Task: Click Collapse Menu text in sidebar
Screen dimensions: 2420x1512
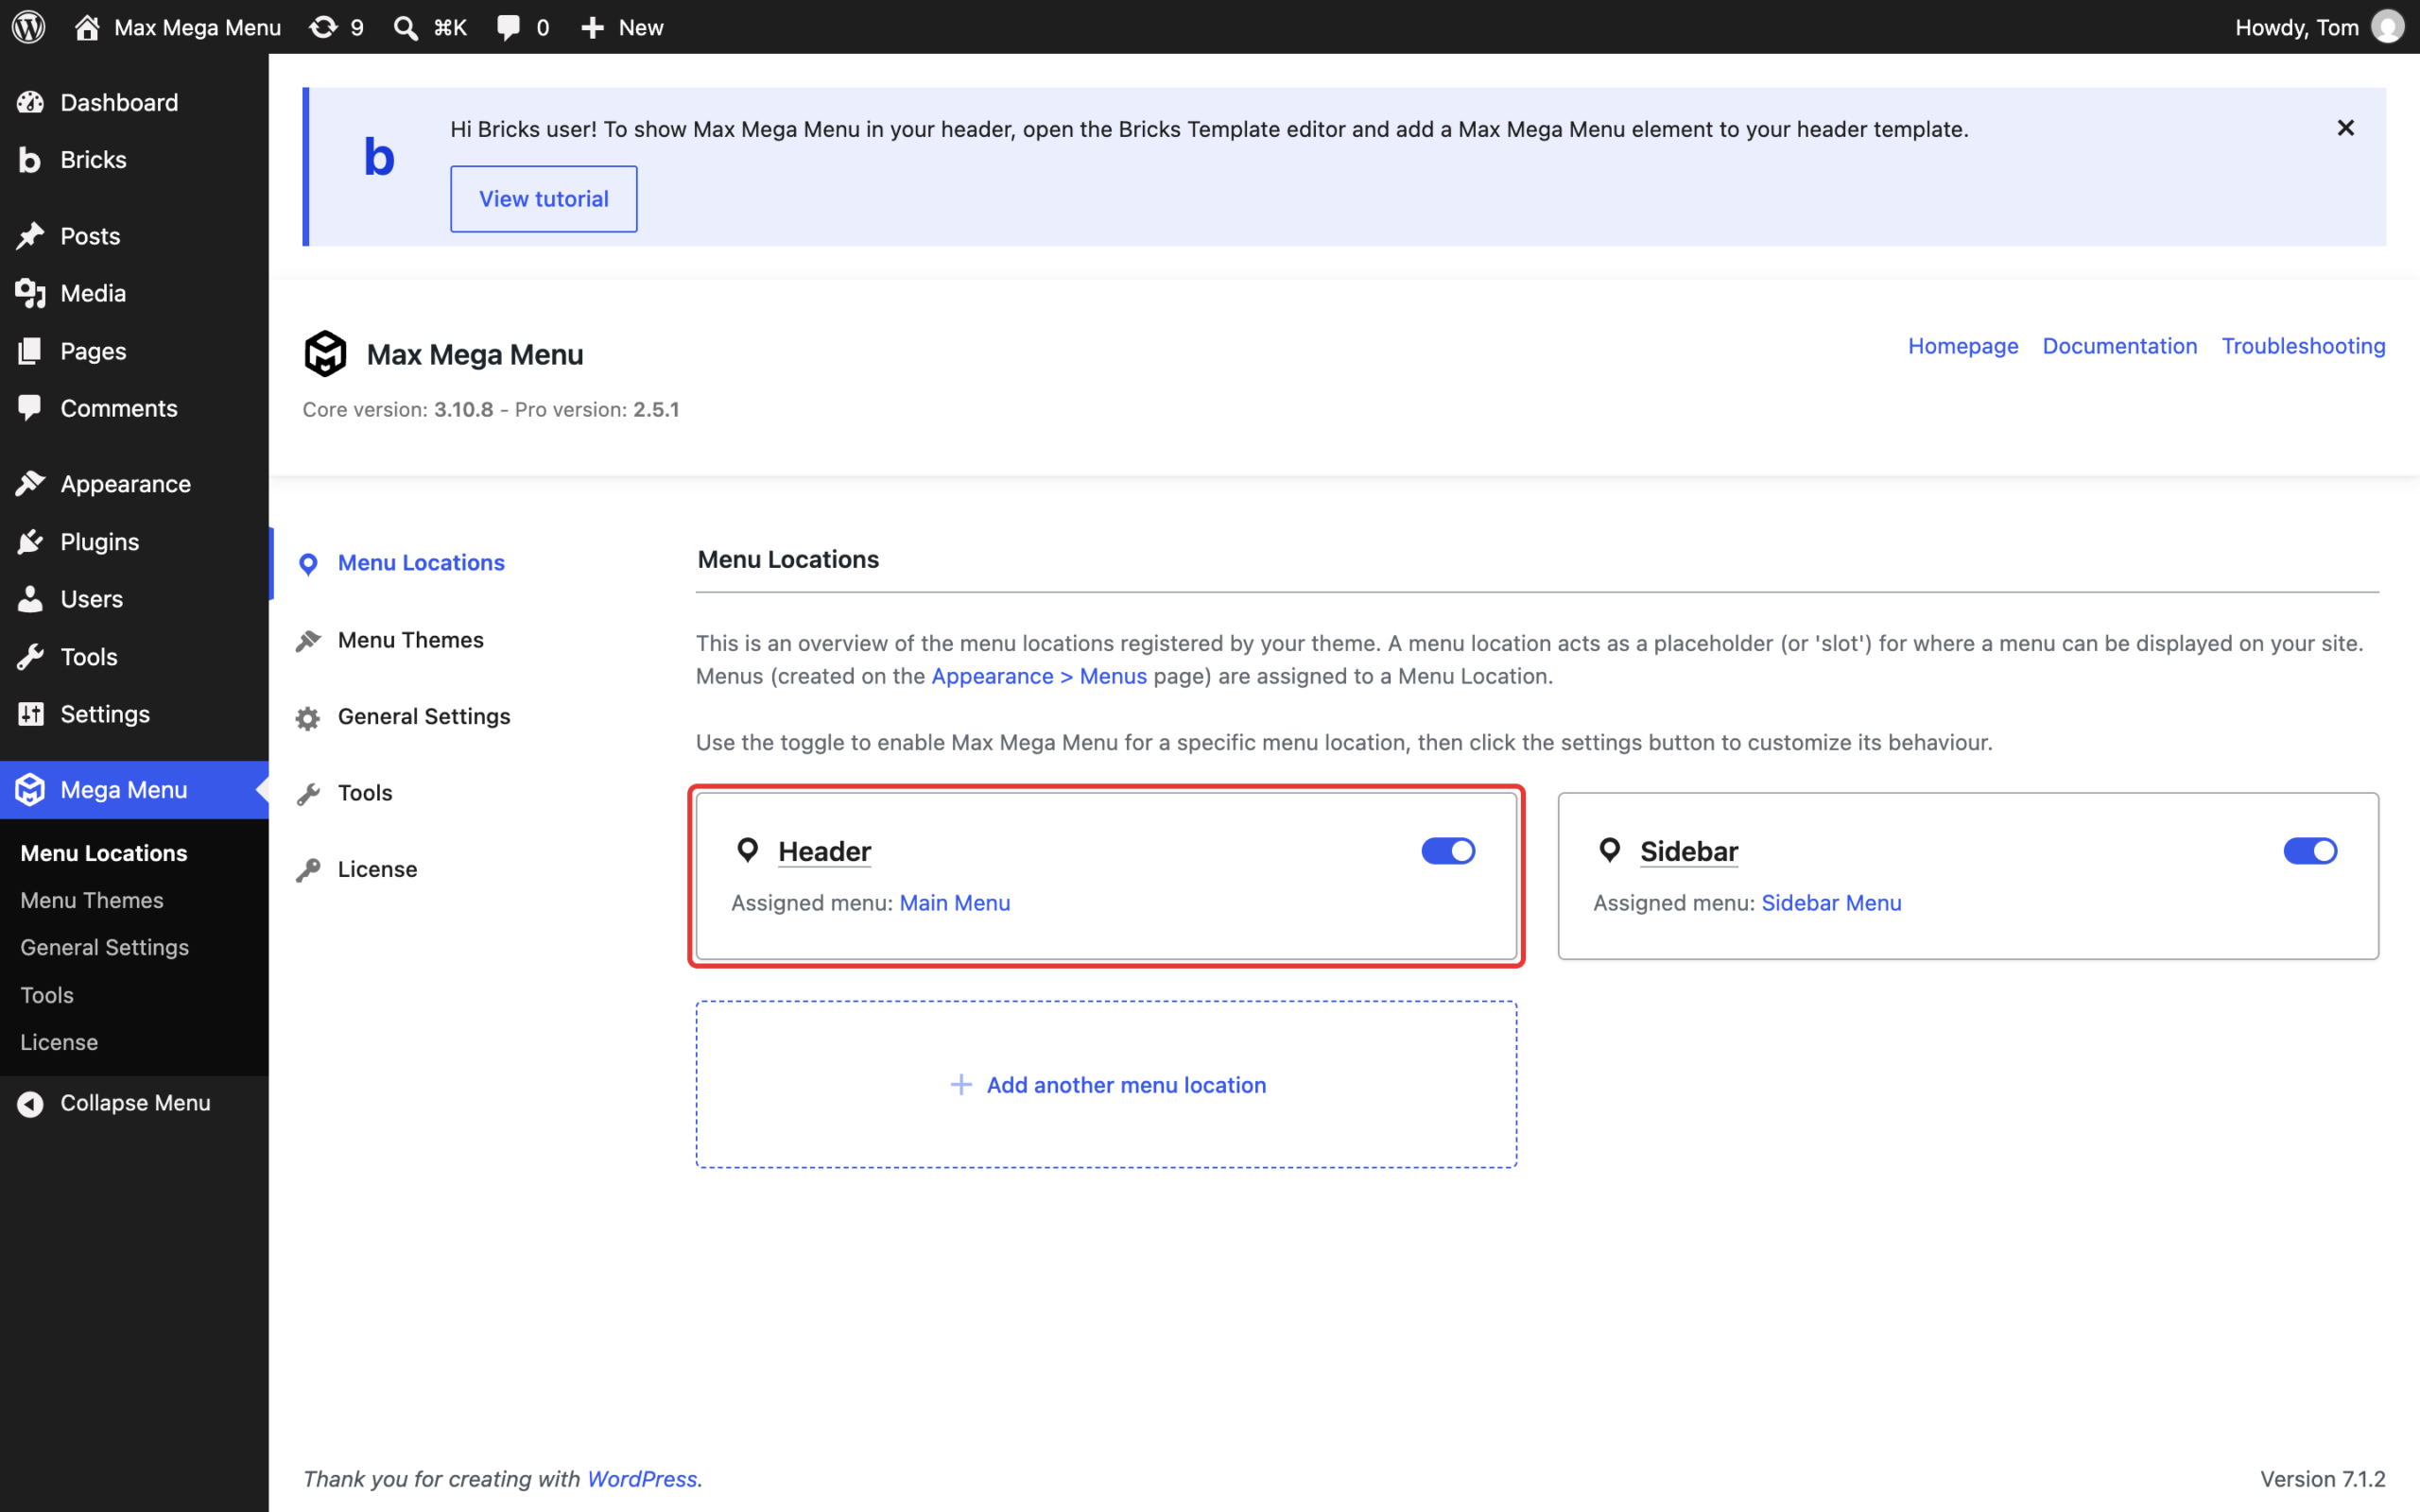Action: 135,1103
